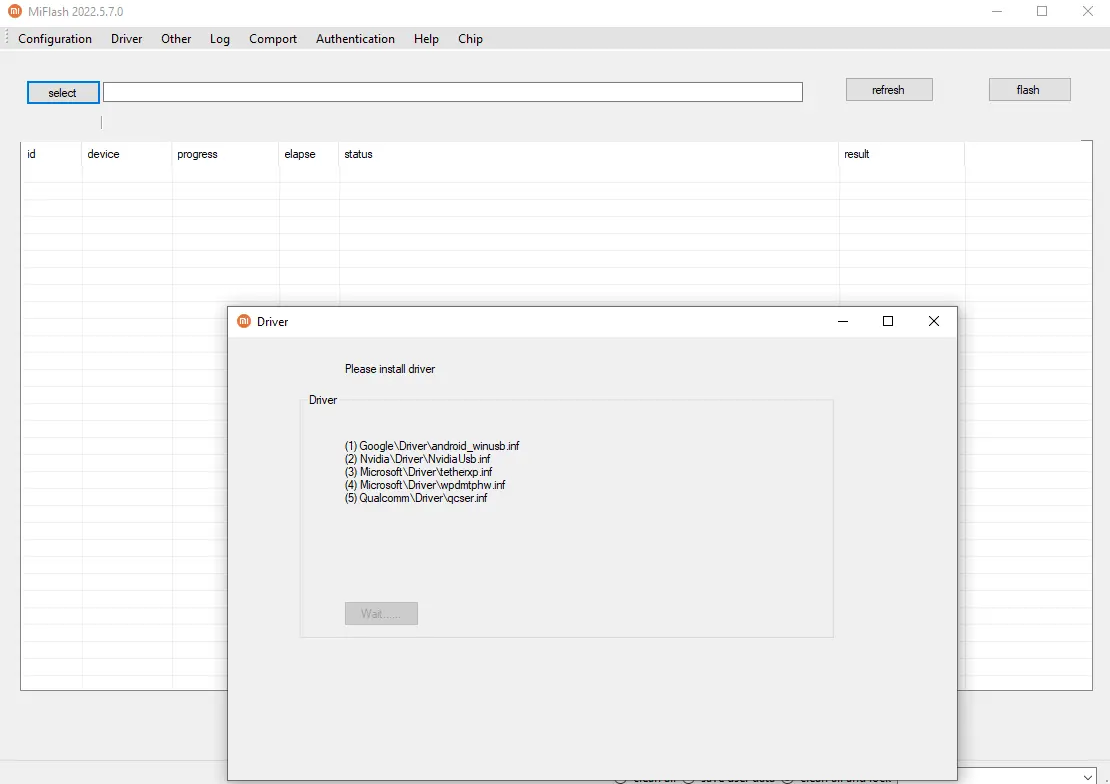Click the MiFlash app icon in title bar
The width and height of the screenshot is (1110, 784).
(15, 11)
